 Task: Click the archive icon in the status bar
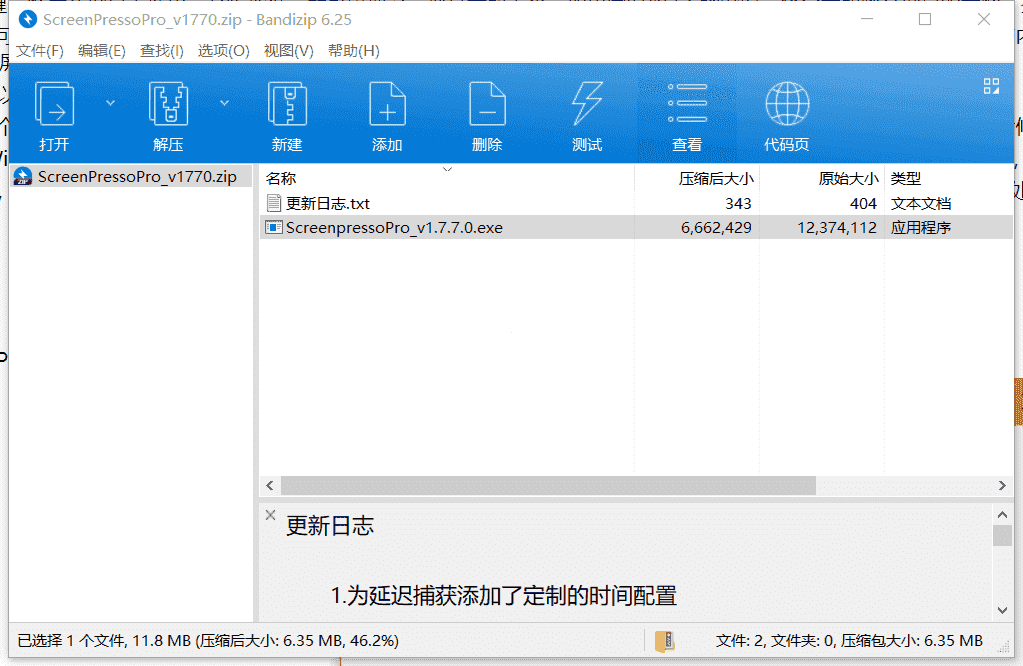664,641
